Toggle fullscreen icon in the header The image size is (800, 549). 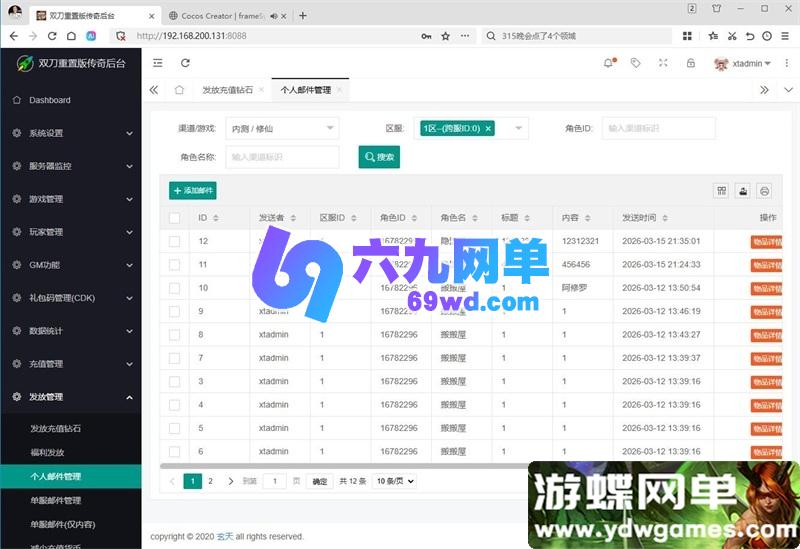coord(663,63)
